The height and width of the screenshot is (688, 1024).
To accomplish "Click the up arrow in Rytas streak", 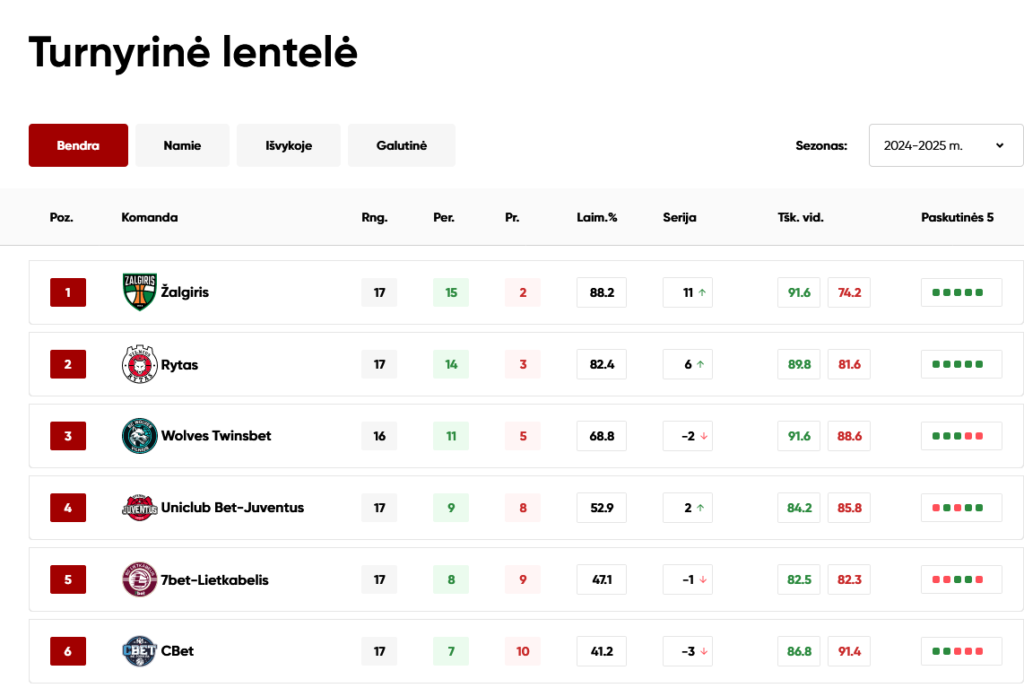I will click(700, 364).
